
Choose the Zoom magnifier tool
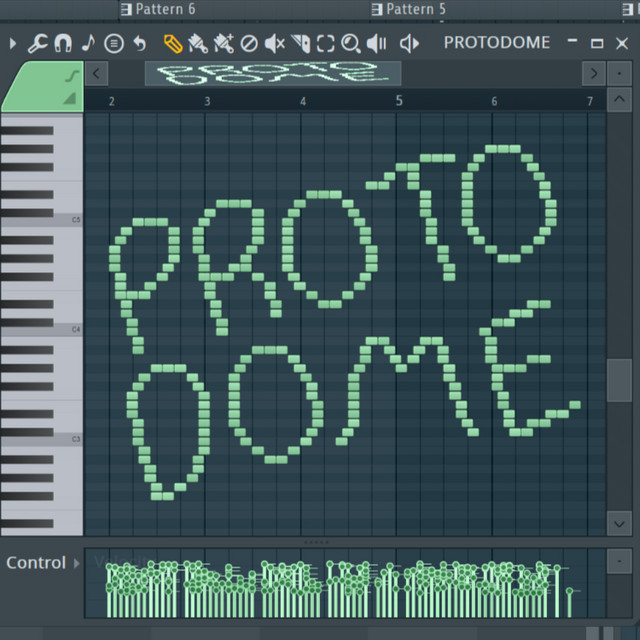350,43
